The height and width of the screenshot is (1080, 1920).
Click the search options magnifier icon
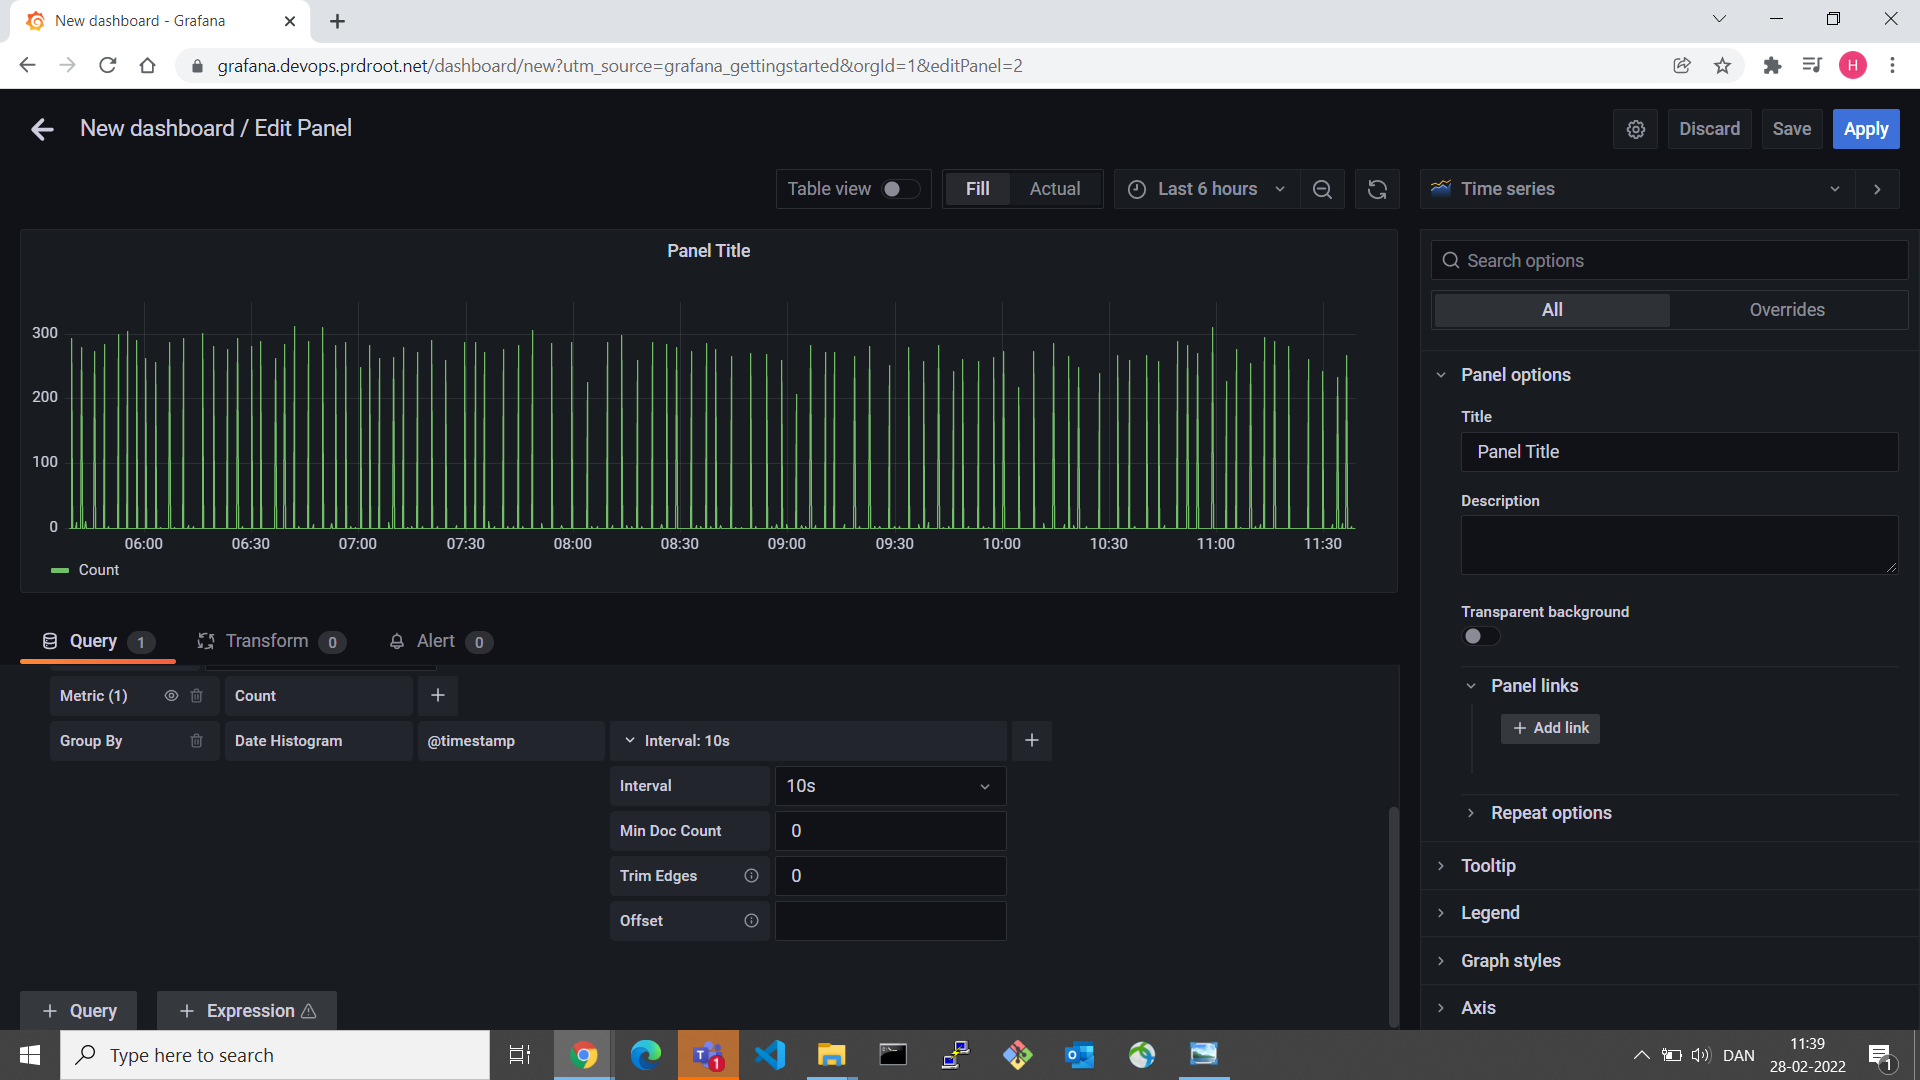pyautogui.click(x=1451, y=260)
